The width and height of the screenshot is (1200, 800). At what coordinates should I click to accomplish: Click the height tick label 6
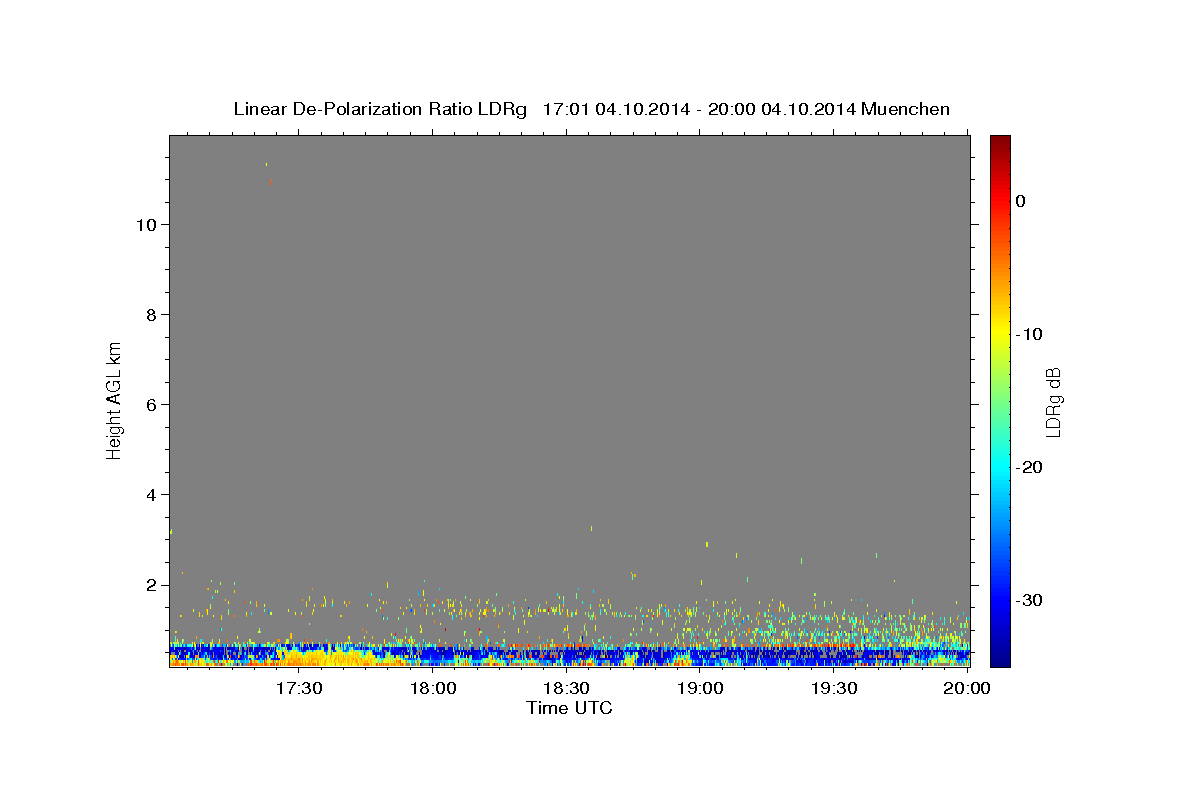coord(149,405)
